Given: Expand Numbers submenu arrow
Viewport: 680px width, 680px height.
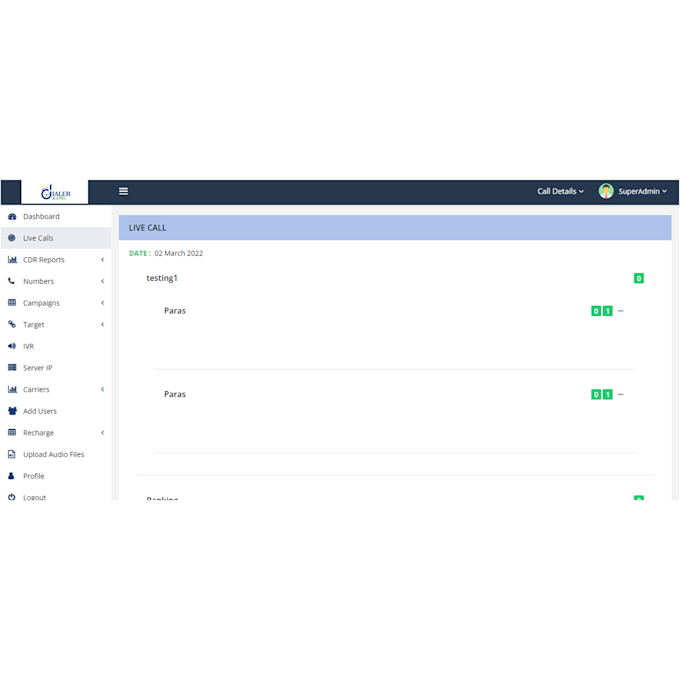Looking at the screenshot, I should click(103, 281).
